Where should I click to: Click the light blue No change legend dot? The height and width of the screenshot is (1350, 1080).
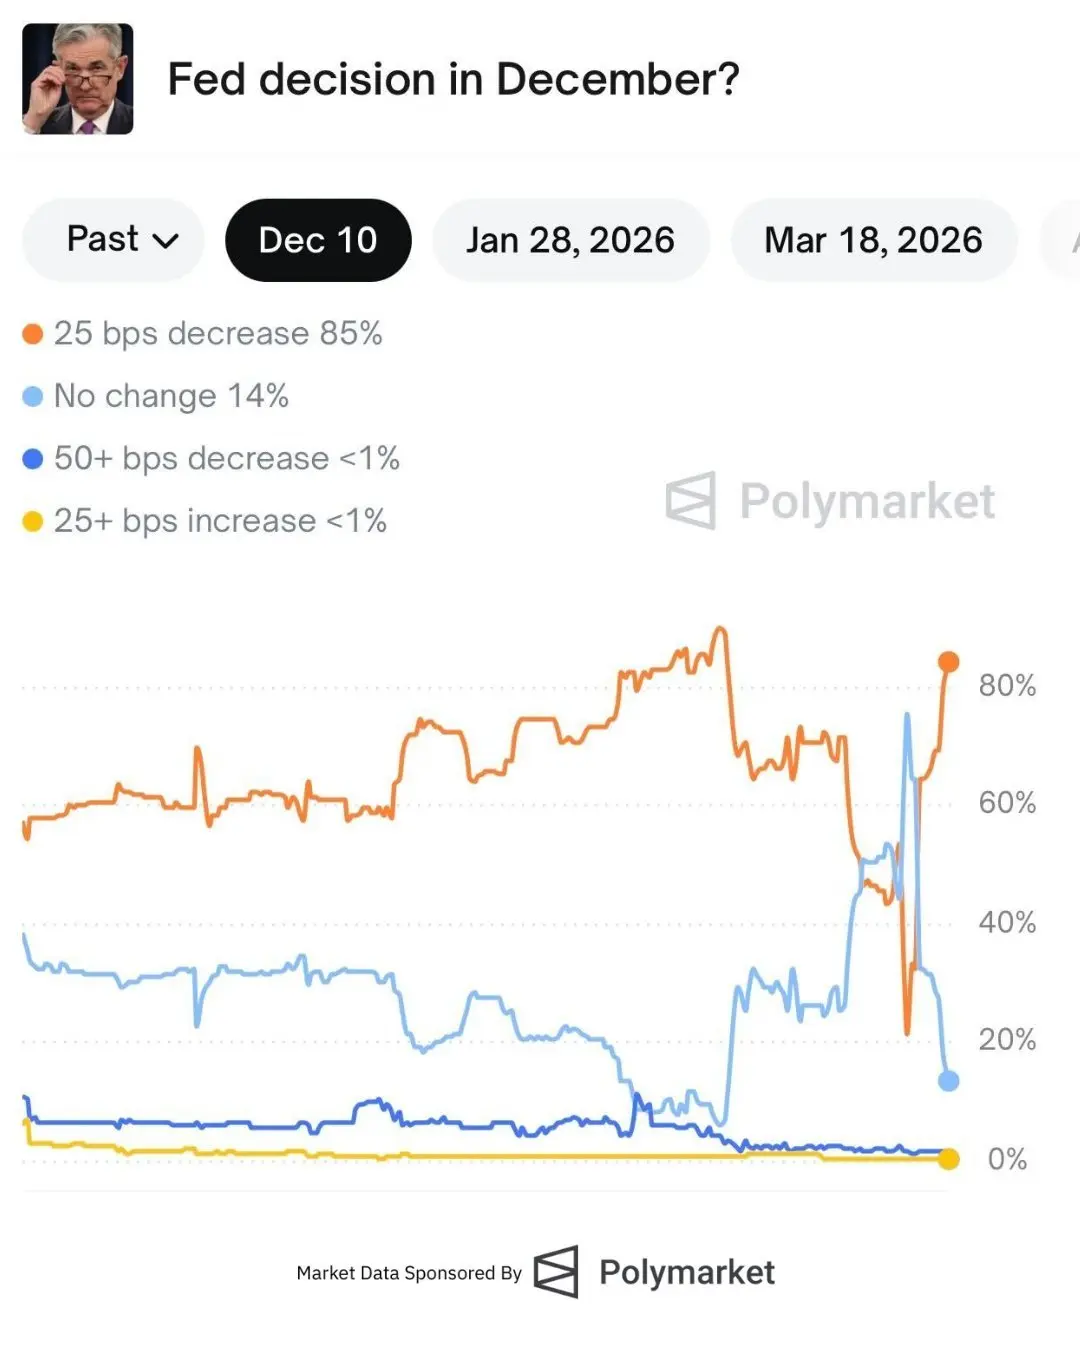pyautogui.click(x=33, y=397)
